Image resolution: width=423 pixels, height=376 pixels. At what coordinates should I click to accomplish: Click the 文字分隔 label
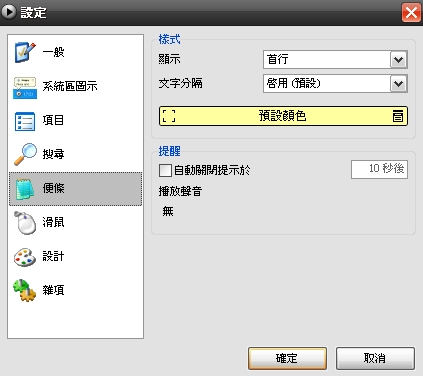(x=180, y=83)
